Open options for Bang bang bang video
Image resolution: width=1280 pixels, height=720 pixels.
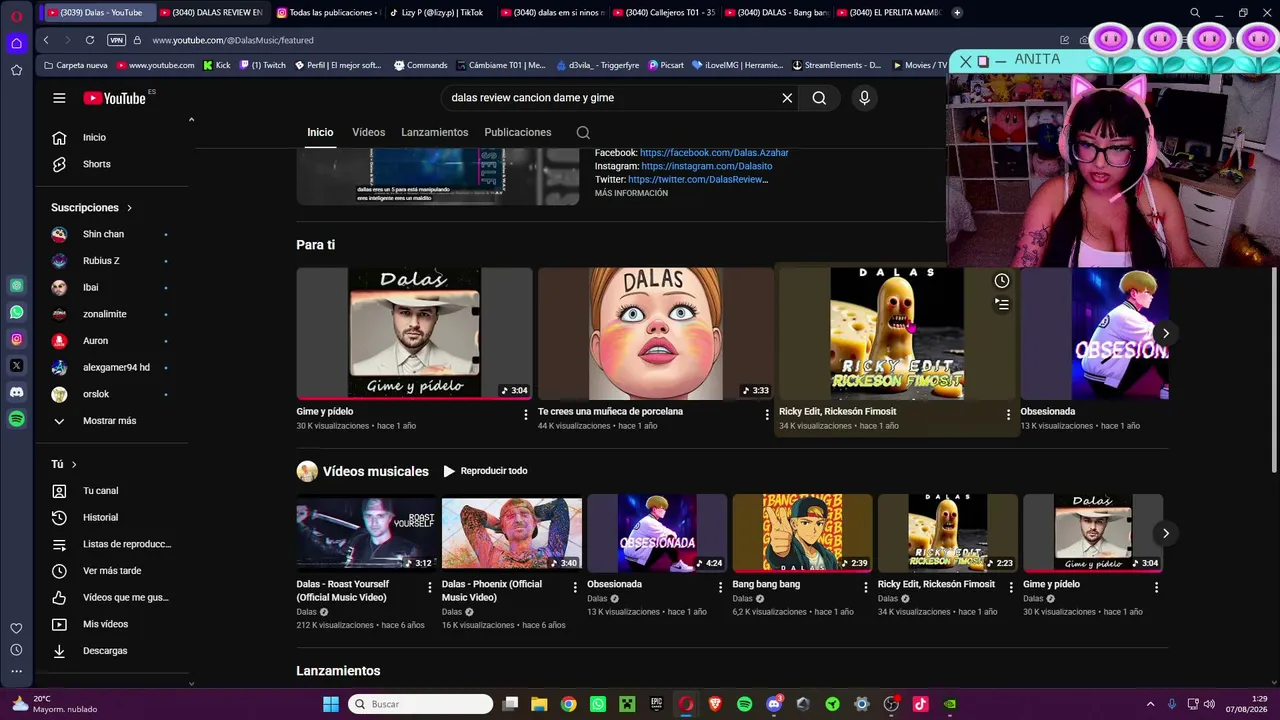(866, 588)
